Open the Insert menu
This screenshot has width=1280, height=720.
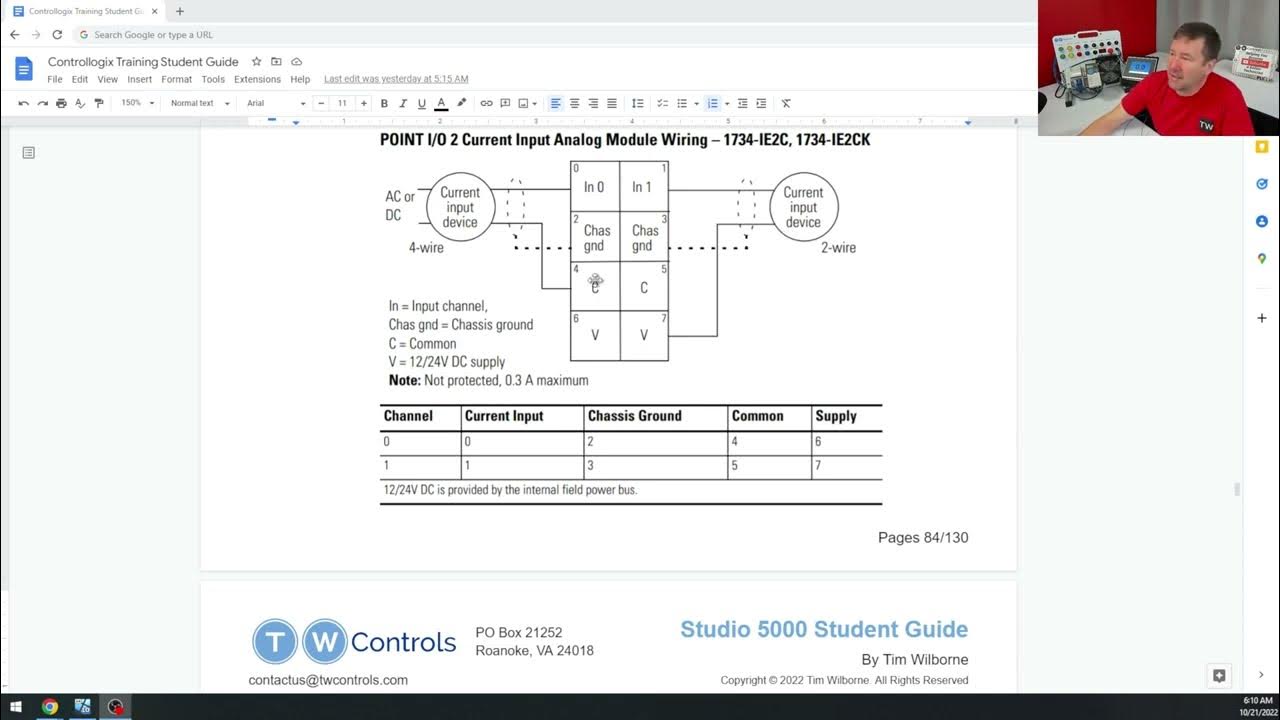coord(140,79)
